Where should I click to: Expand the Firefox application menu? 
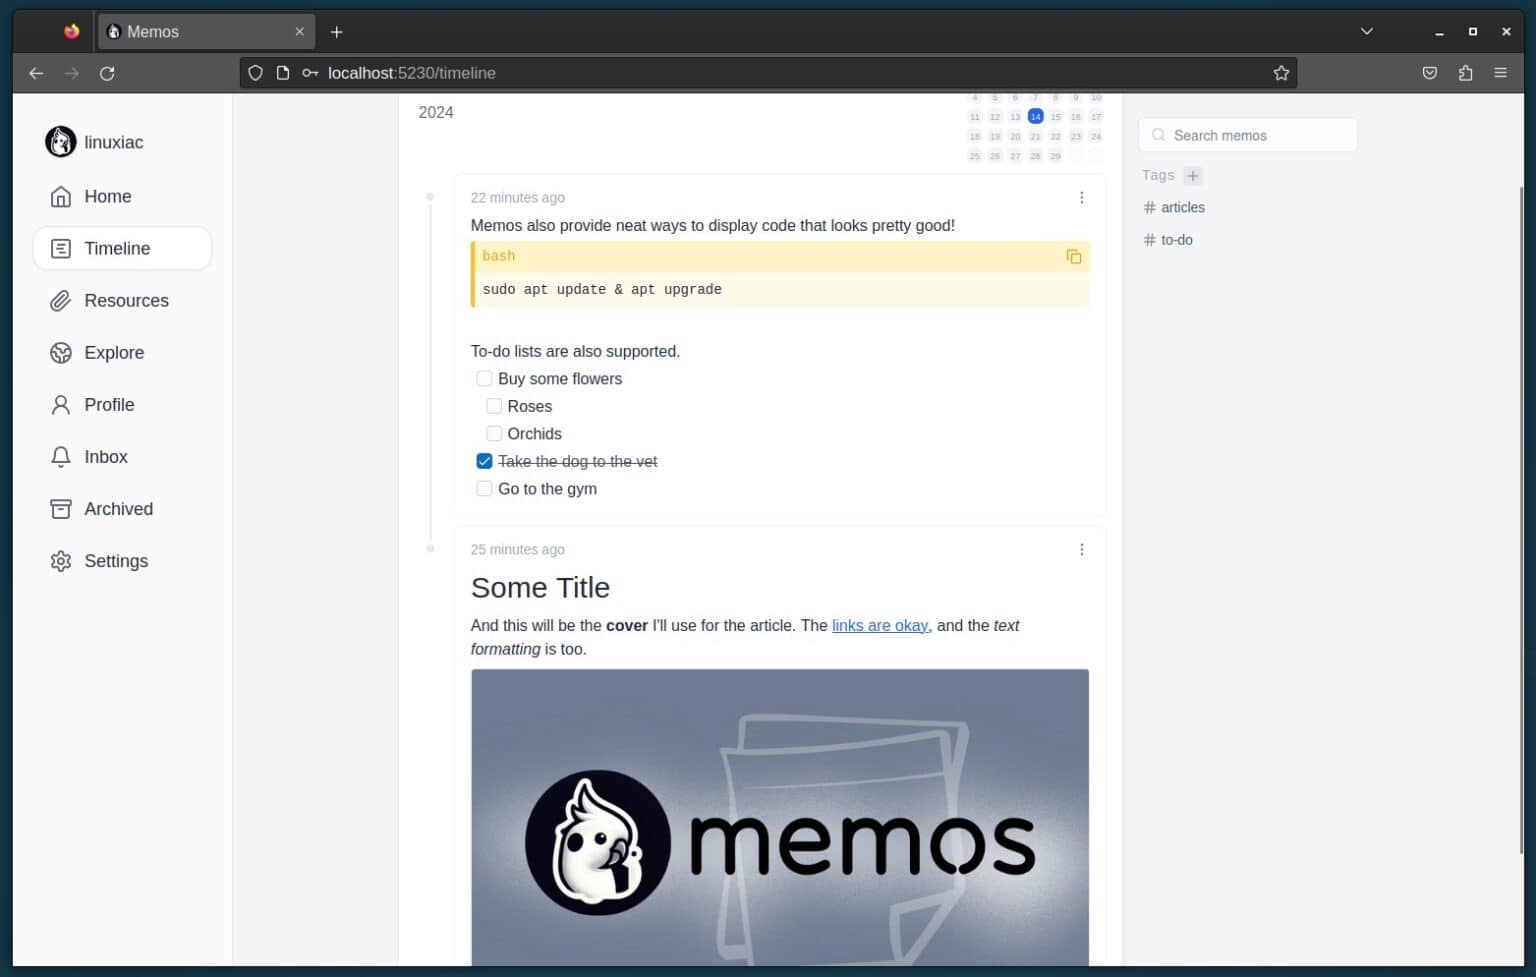click(1501, 72)
